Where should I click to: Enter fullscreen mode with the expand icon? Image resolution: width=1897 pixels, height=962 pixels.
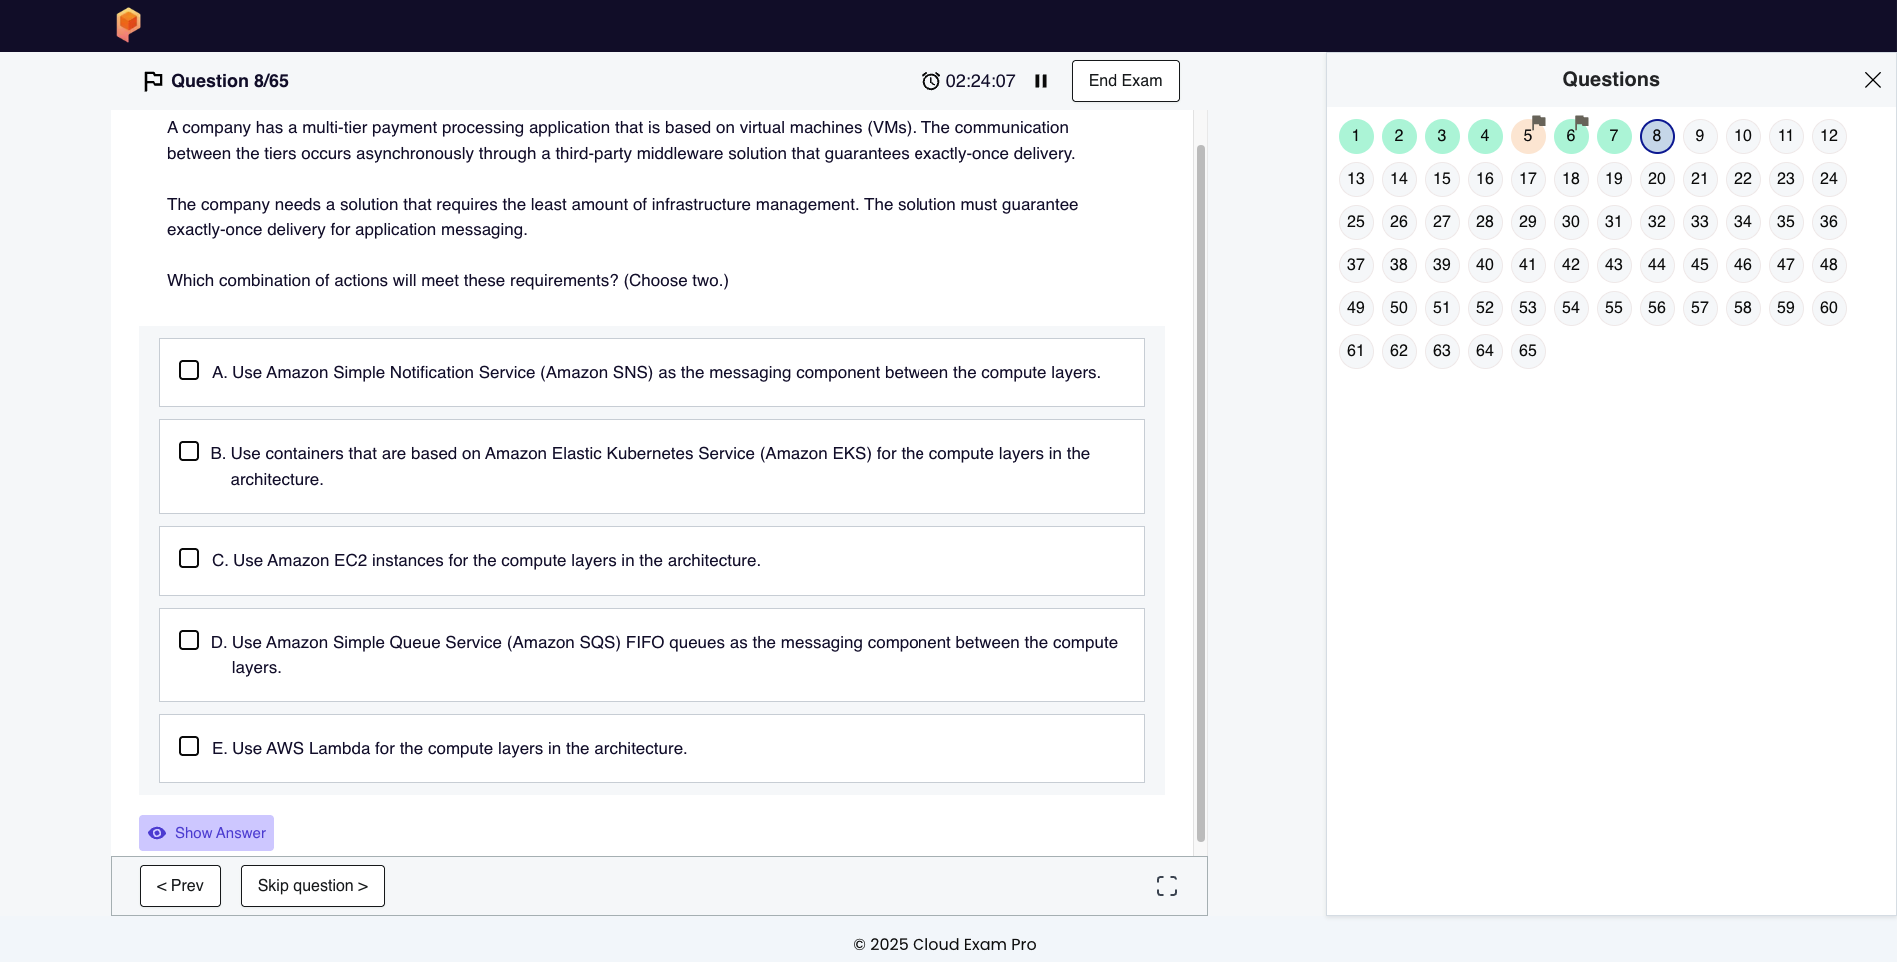[x=1166, y=886]
